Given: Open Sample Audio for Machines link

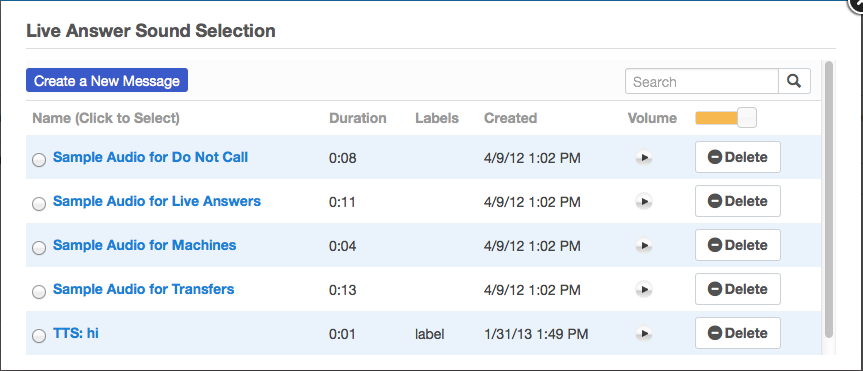Looking at the screenshot, I should click(x=144, y=245).
